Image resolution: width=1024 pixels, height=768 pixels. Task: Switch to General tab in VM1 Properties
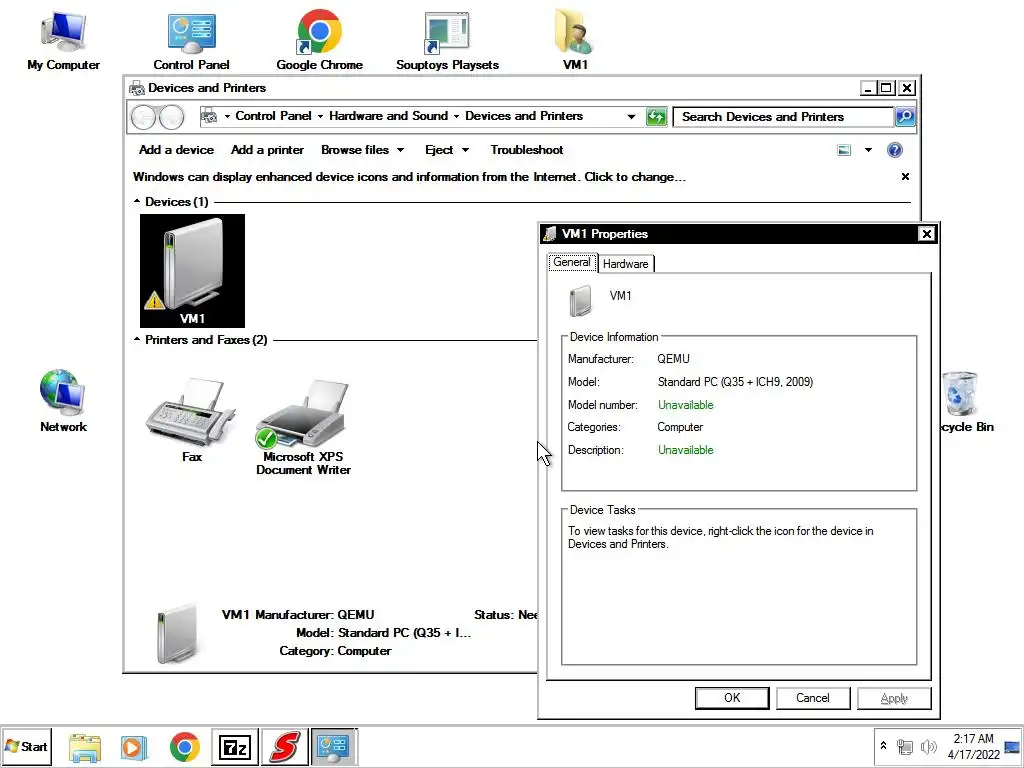tap(571, 263)
